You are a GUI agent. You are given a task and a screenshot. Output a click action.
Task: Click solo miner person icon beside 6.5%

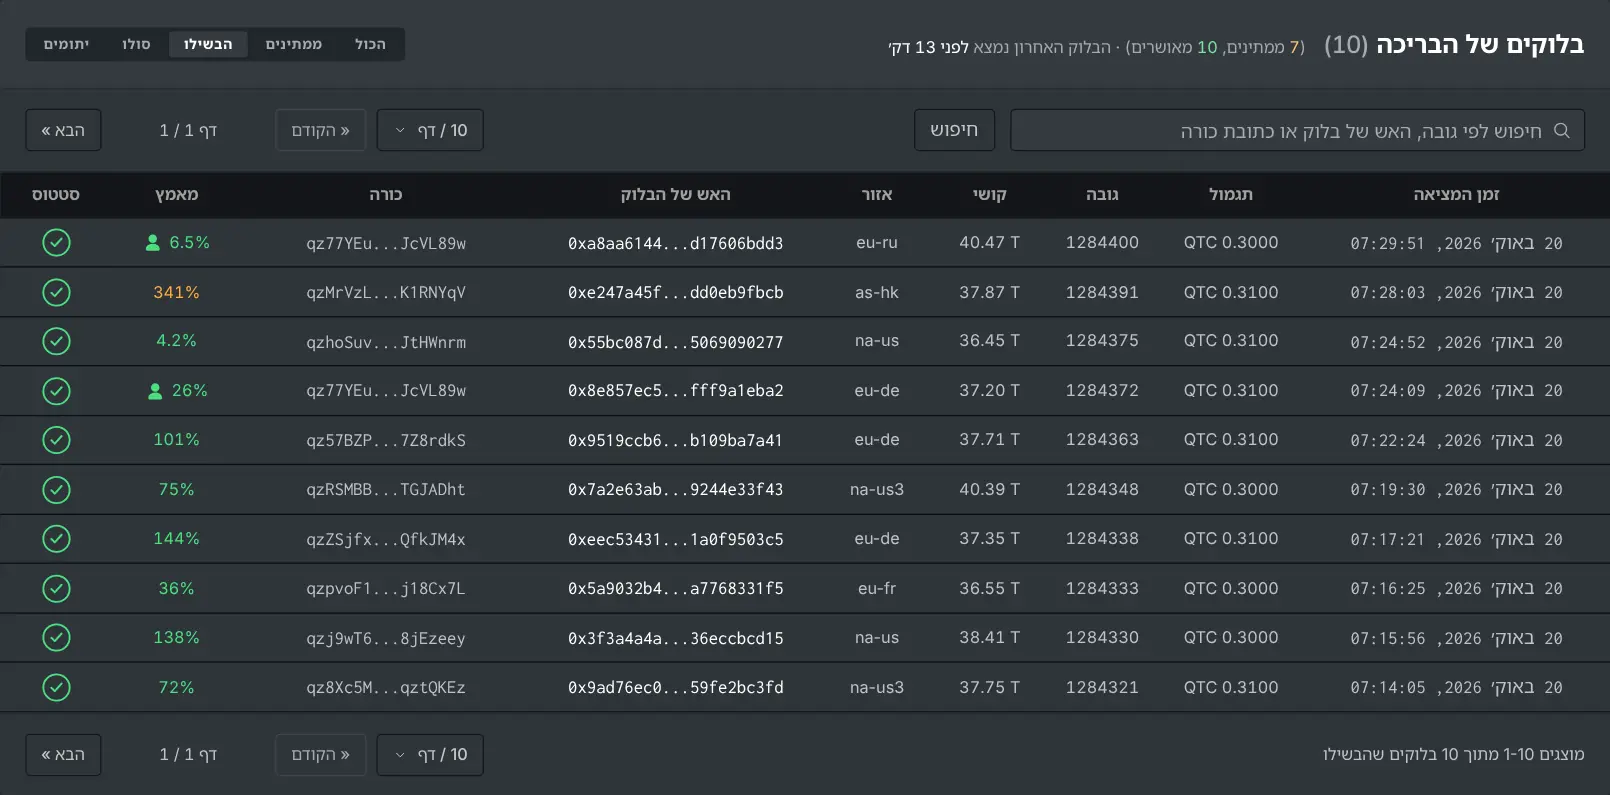click(x=153, y=243)
